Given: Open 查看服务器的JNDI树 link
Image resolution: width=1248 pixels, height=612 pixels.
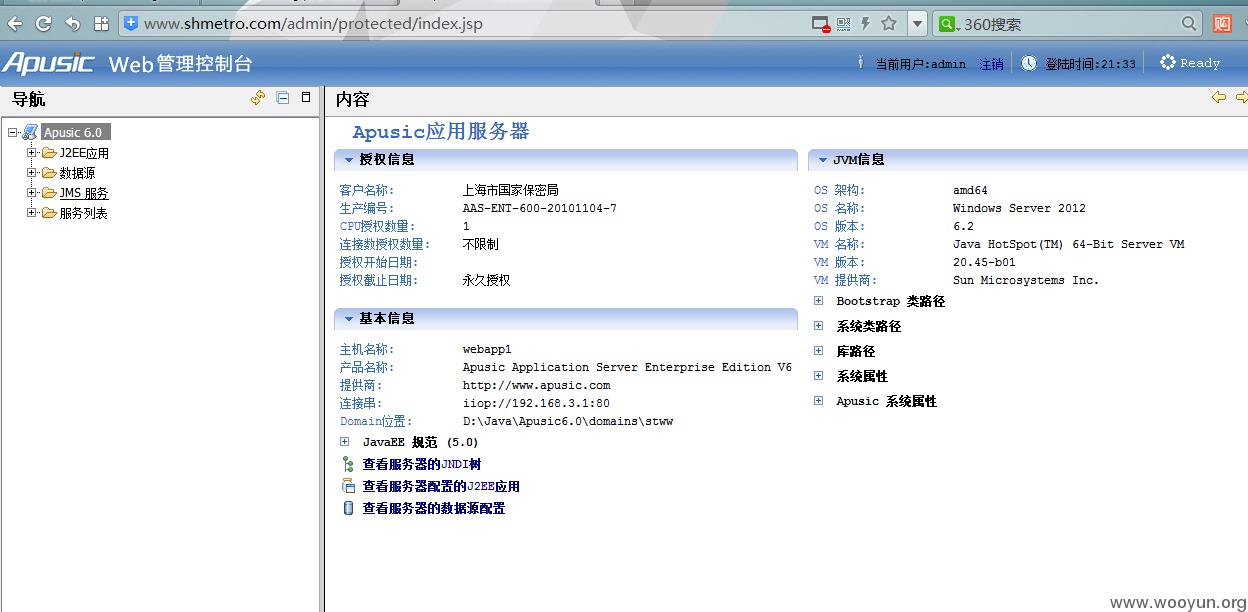Looking at the screenshot, I should click(422, 464).
